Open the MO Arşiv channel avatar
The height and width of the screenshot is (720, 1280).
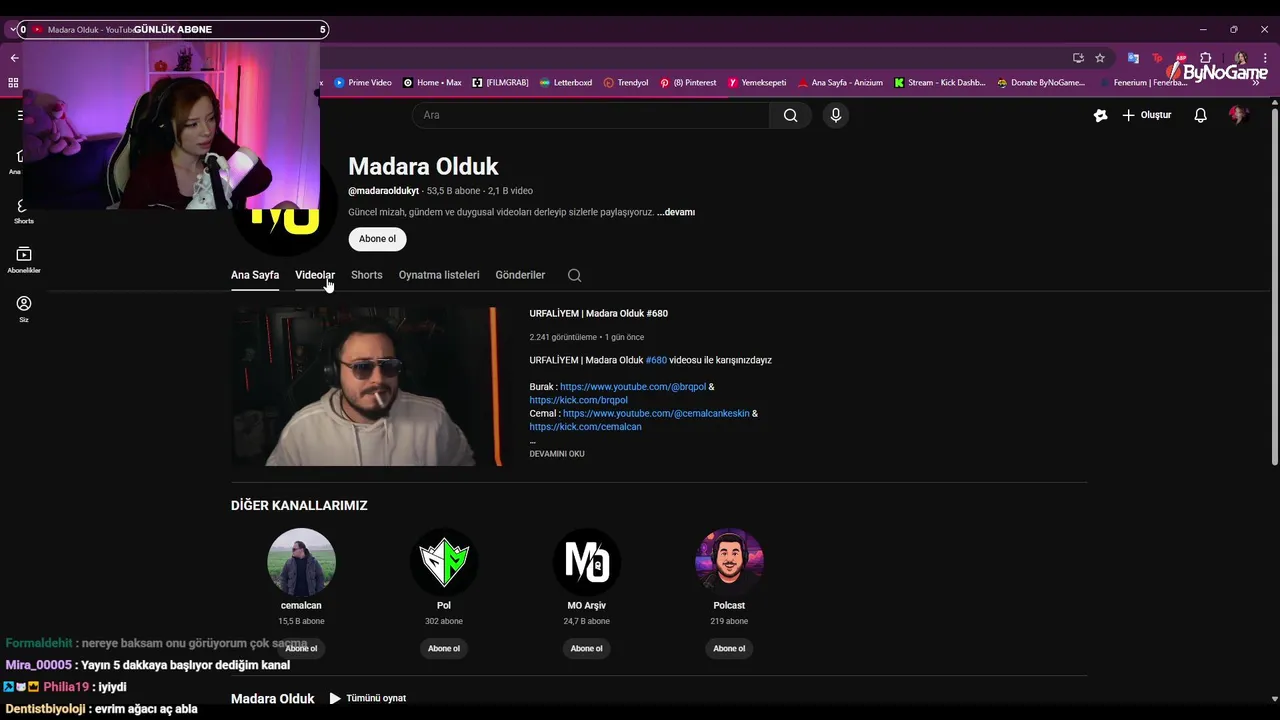[x=587, y=562]
